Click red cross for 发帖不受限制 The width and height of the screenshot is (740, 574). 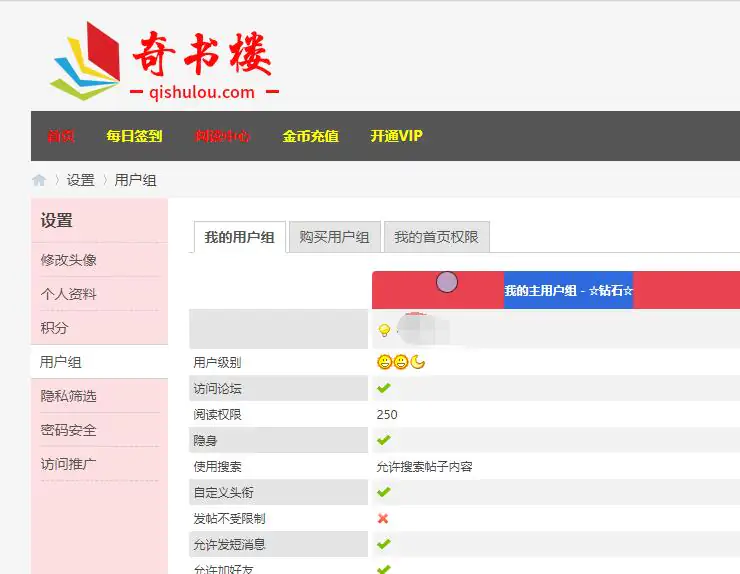point(383,518)
